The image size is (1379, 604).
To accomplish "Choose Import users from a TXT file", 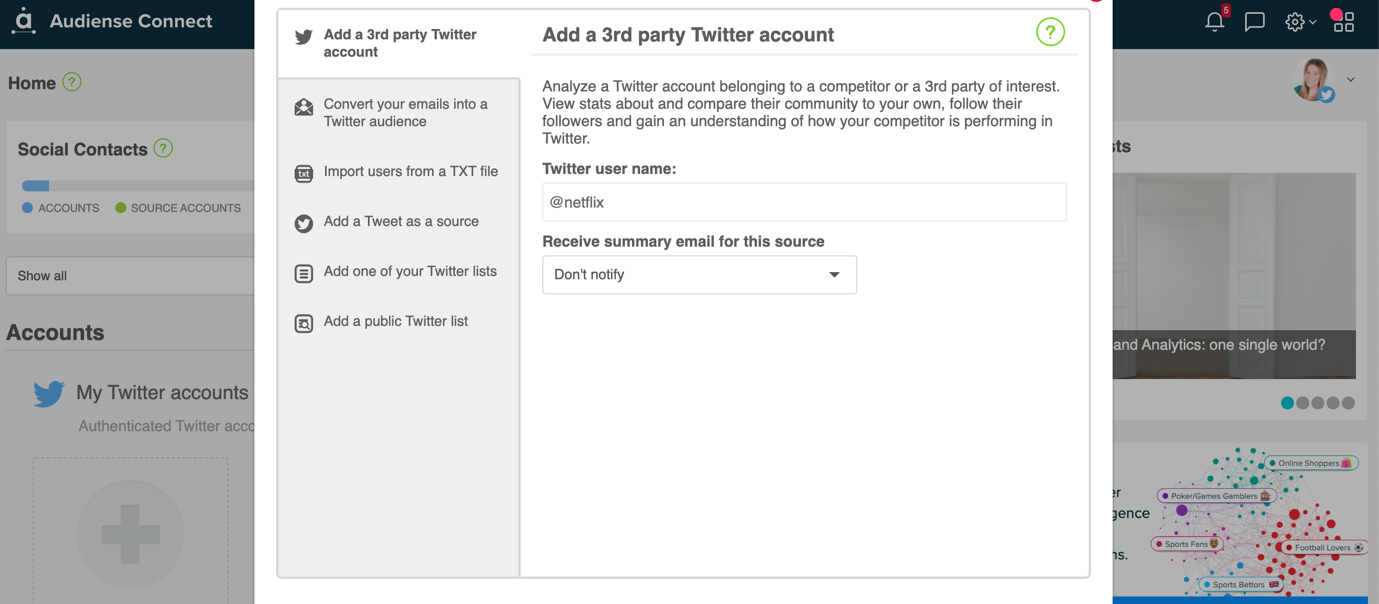I will point(410,172).
